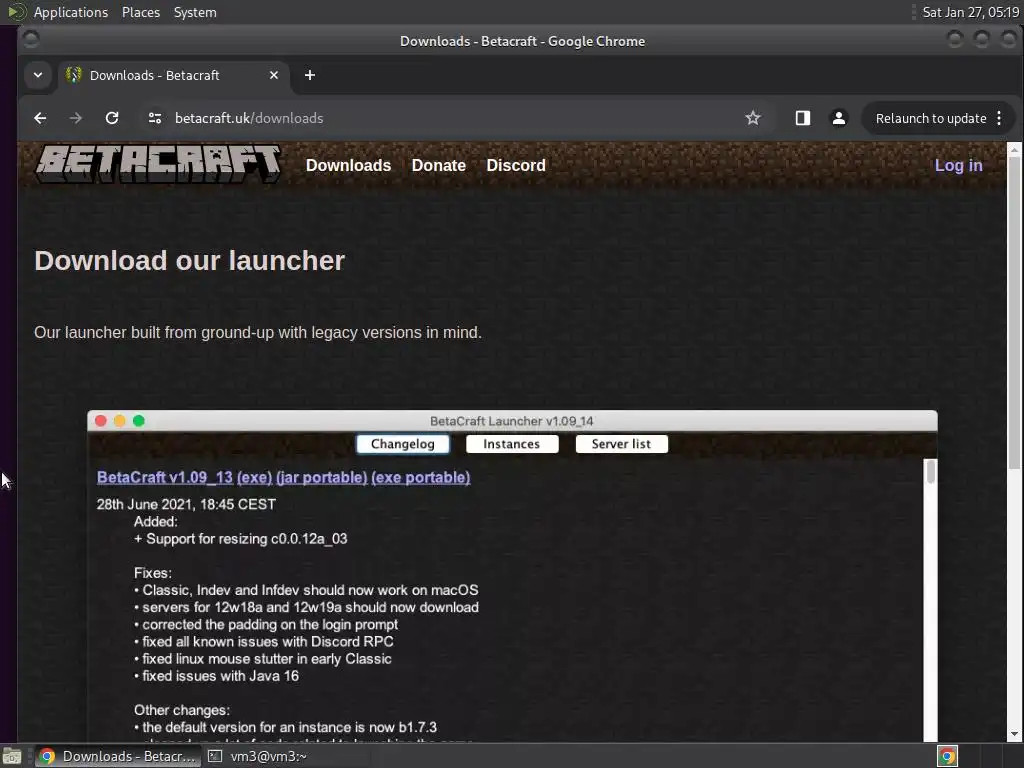
Task: Click Instances button in launcher image
Action: tap(512, 444)
